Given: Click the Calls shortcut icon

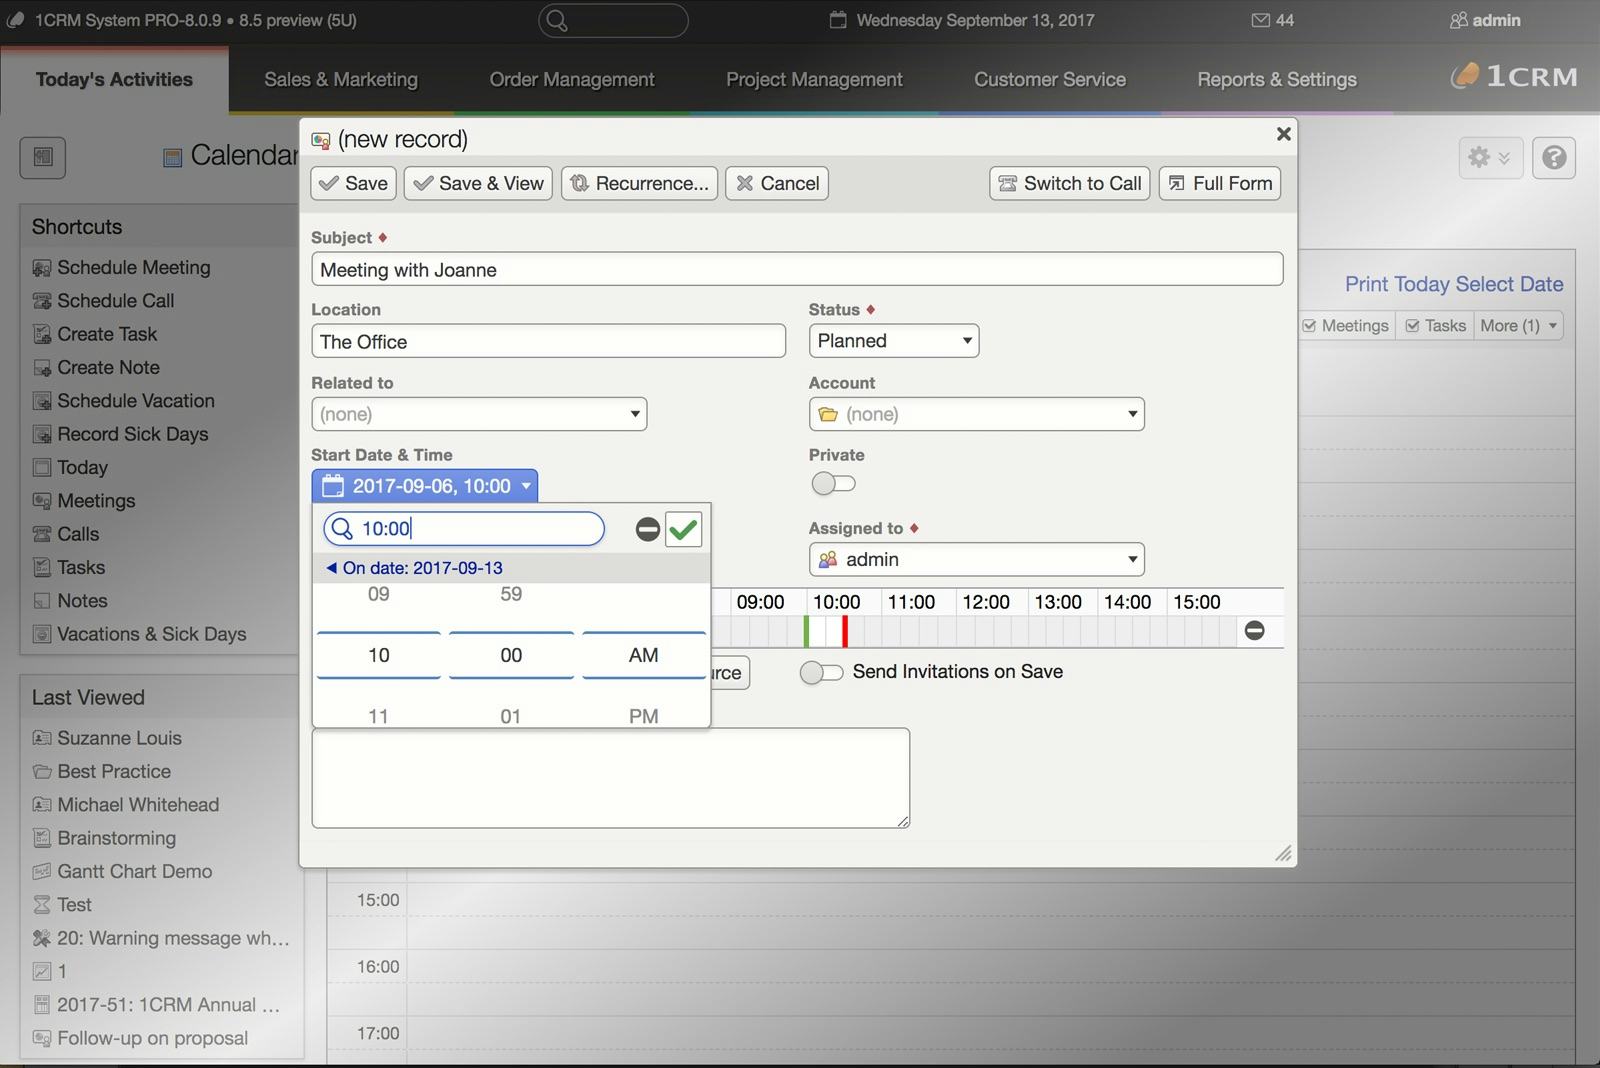Looking at the screenshot, I should [x=42, y=534].
